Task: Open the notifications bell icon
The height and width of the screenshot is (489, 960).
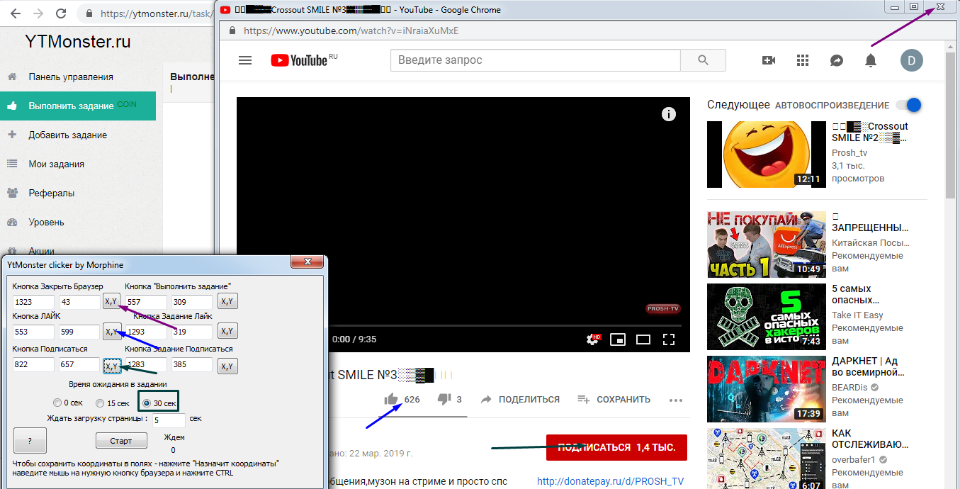Action: (871, 60)
